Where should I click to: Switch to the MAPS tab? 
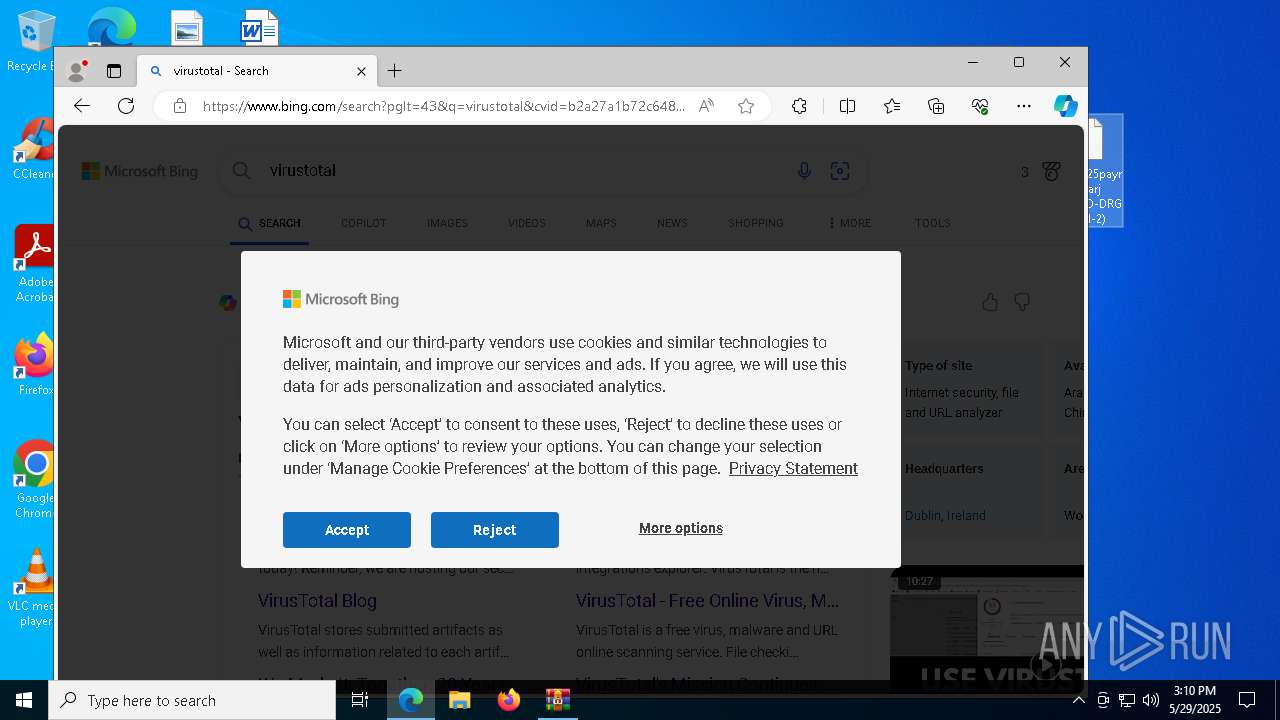pos(601,223)
